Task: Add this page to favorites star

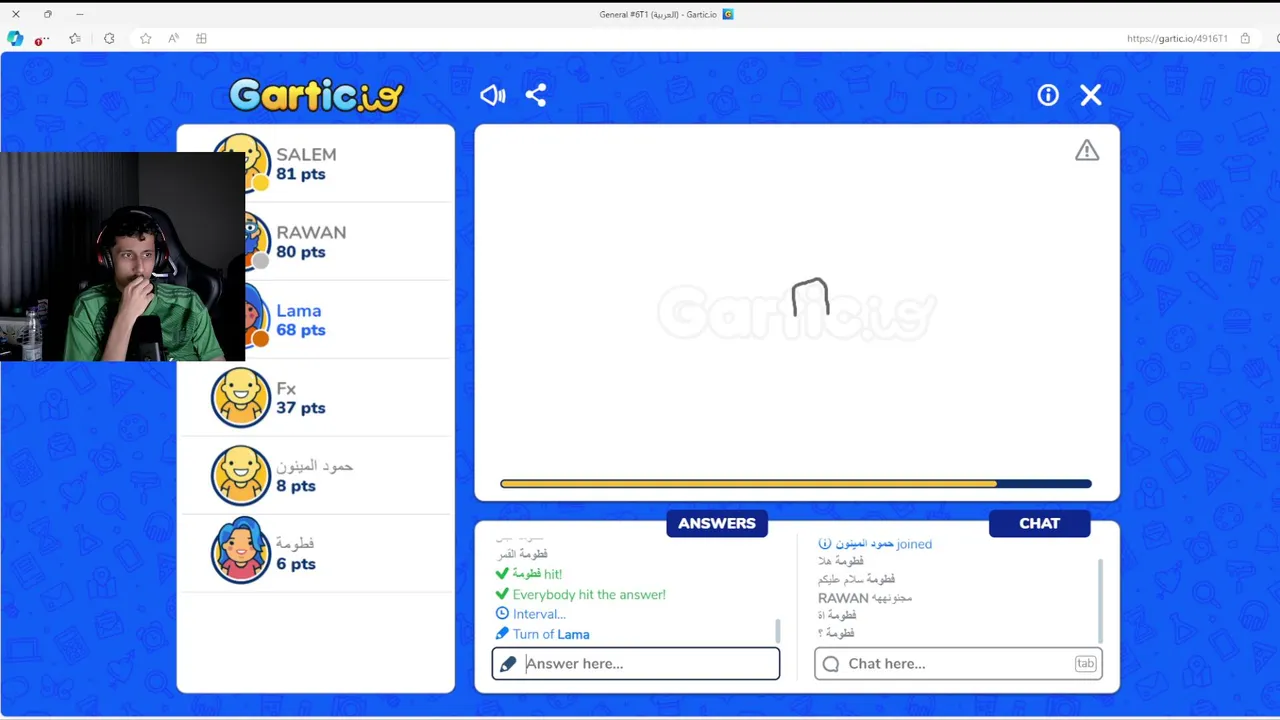Action: pyautogui.click(x=146, y=38)
